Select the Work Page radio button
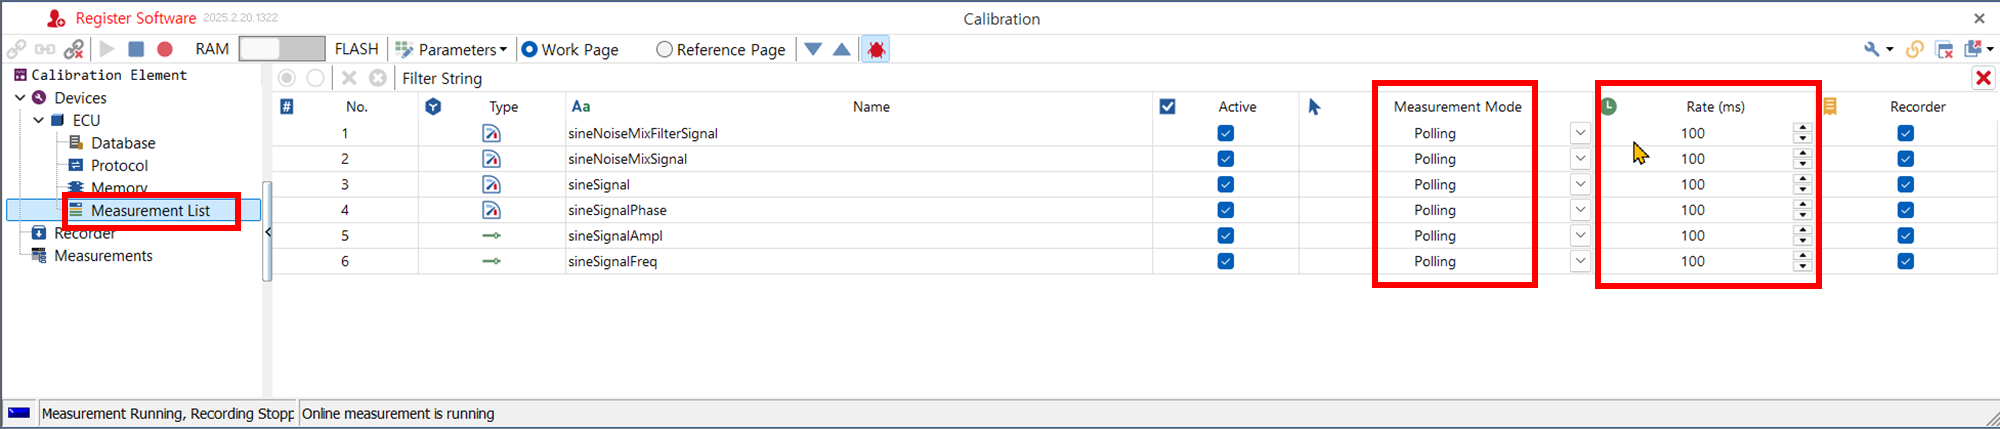Image resolution: width=2000 pixels, height=429 pixels. point(570,49)
